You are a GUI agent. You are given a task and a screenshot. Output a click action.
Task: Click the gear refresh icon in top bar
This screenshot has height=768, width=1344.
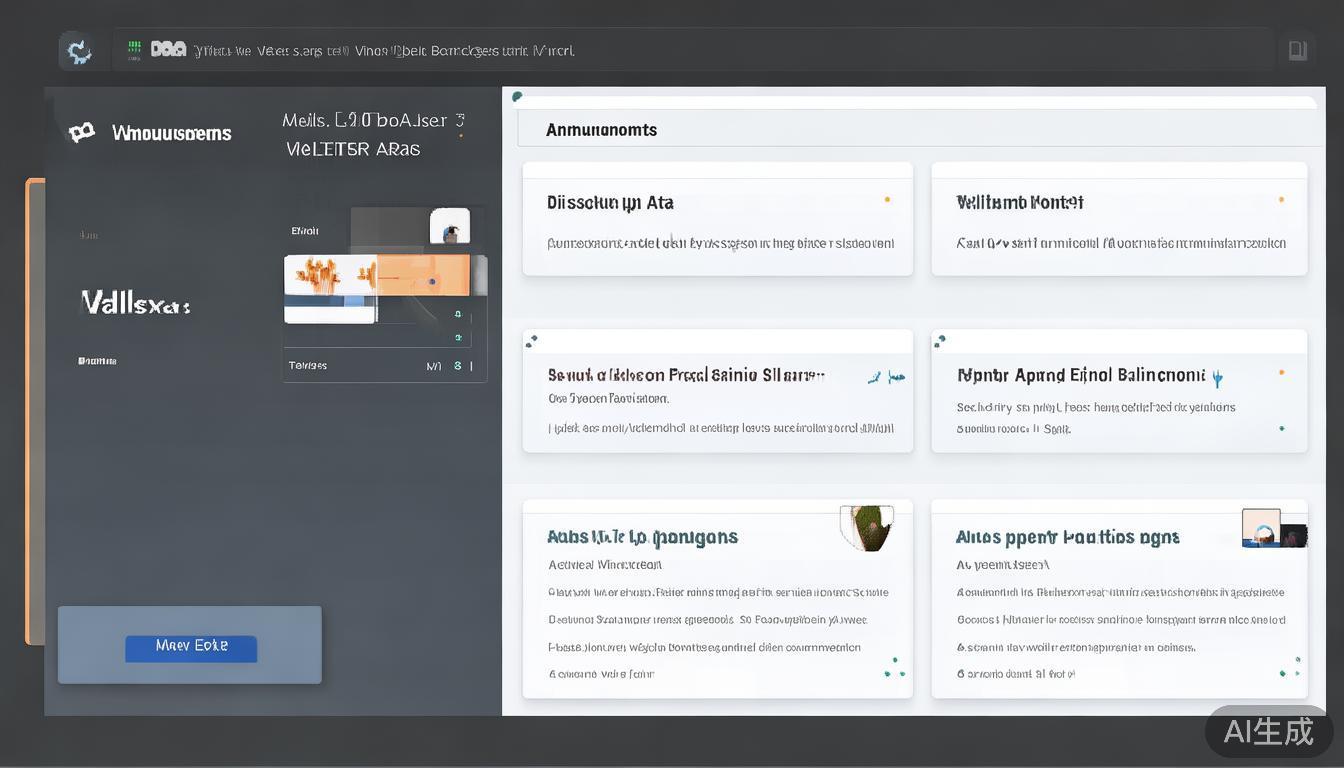(x=77, y=50)
